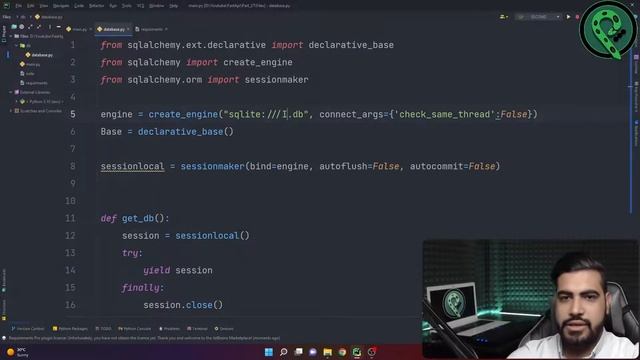The width and height of the screenshot is (640, 360).
Task: Open the Windows Start menu
Action: click(269, 352)
